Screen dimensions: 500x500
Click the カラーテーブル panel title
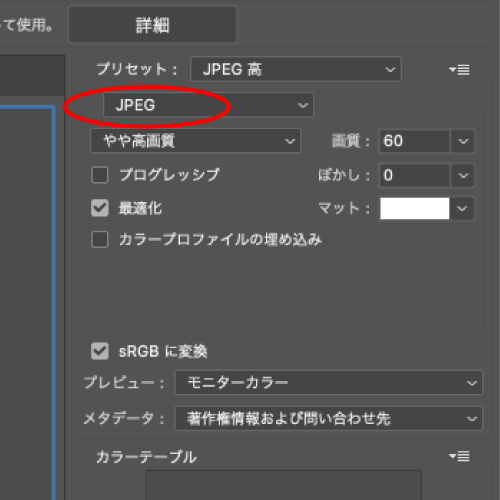146,457
